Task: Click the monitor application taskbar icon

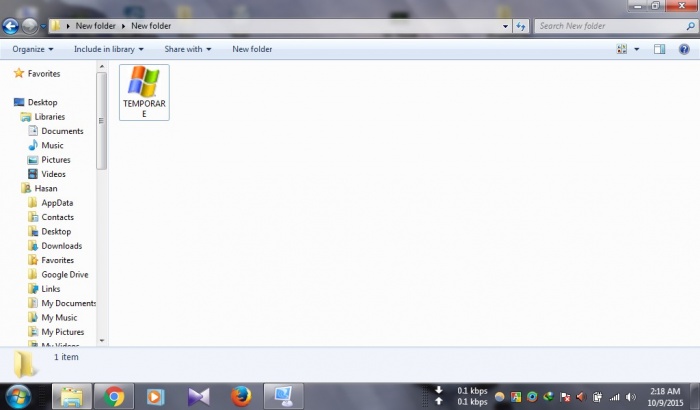Action: pyautogui.click(x=283, y=396)
